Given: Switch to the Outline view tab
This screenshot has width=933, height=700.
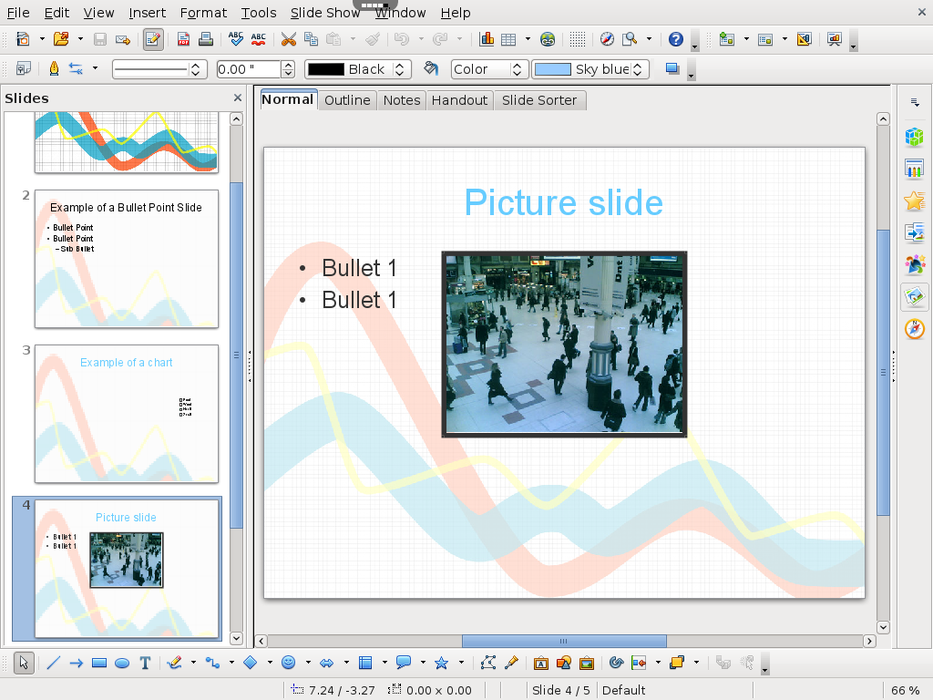Looking at the screenshot, I should 347,100.
